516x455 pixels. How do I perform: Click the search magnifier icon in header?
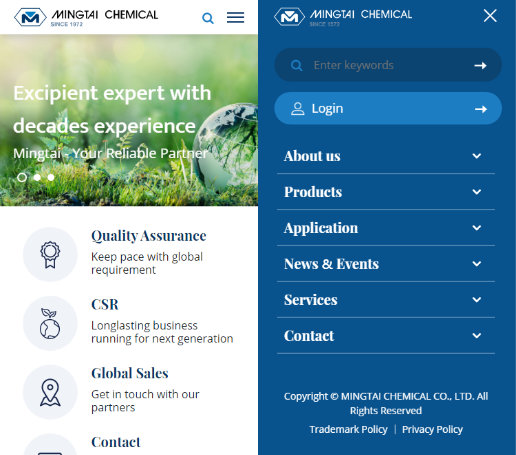(208, 18)
